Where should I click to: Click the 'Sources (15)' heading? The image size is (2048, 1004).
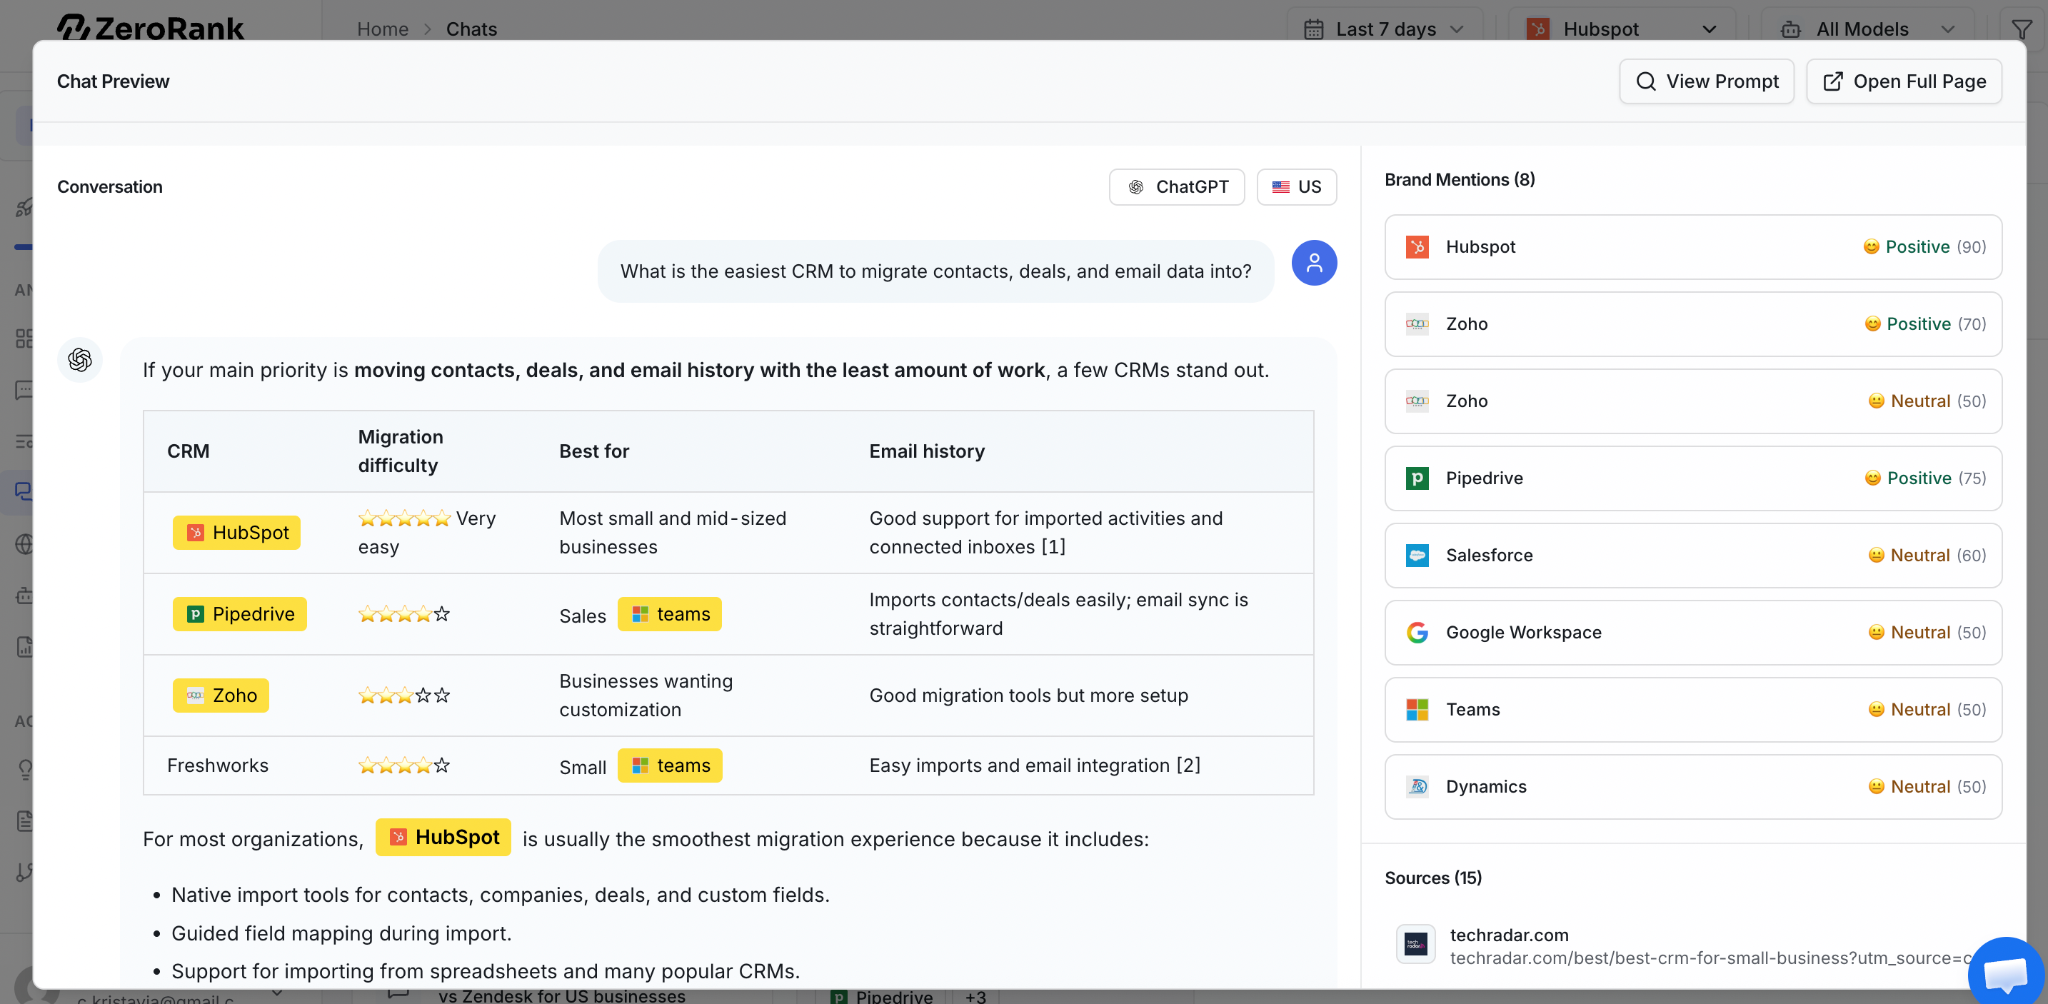click(1433, 878)
